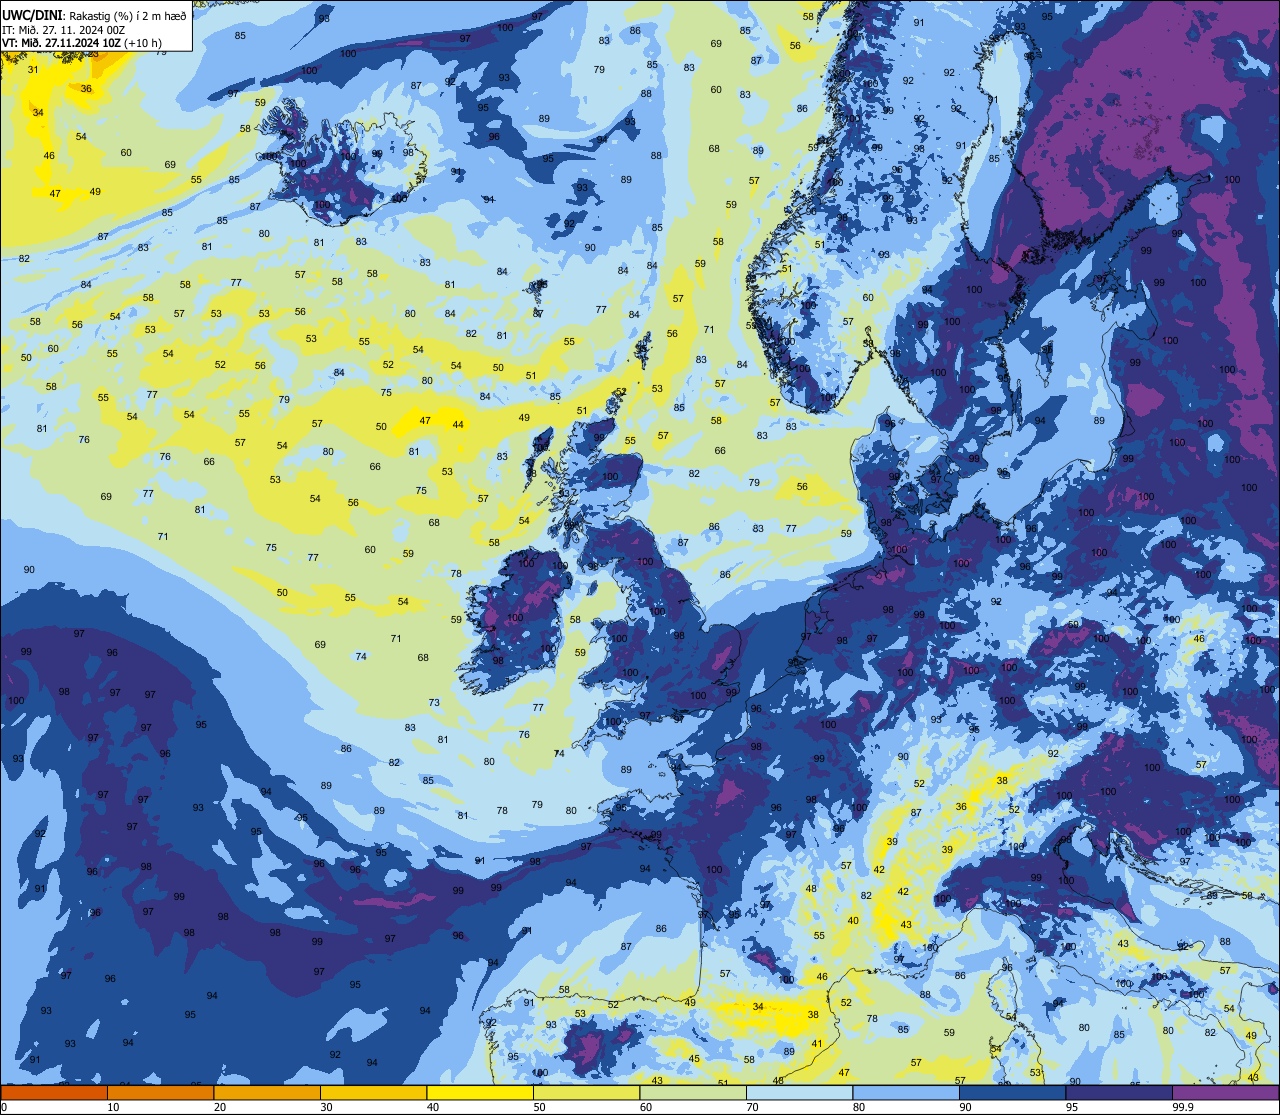Screen dimensions: 1280x1115
Task: Click the medium blue 80–90 legend swatch
Action: coord(906,1092)
